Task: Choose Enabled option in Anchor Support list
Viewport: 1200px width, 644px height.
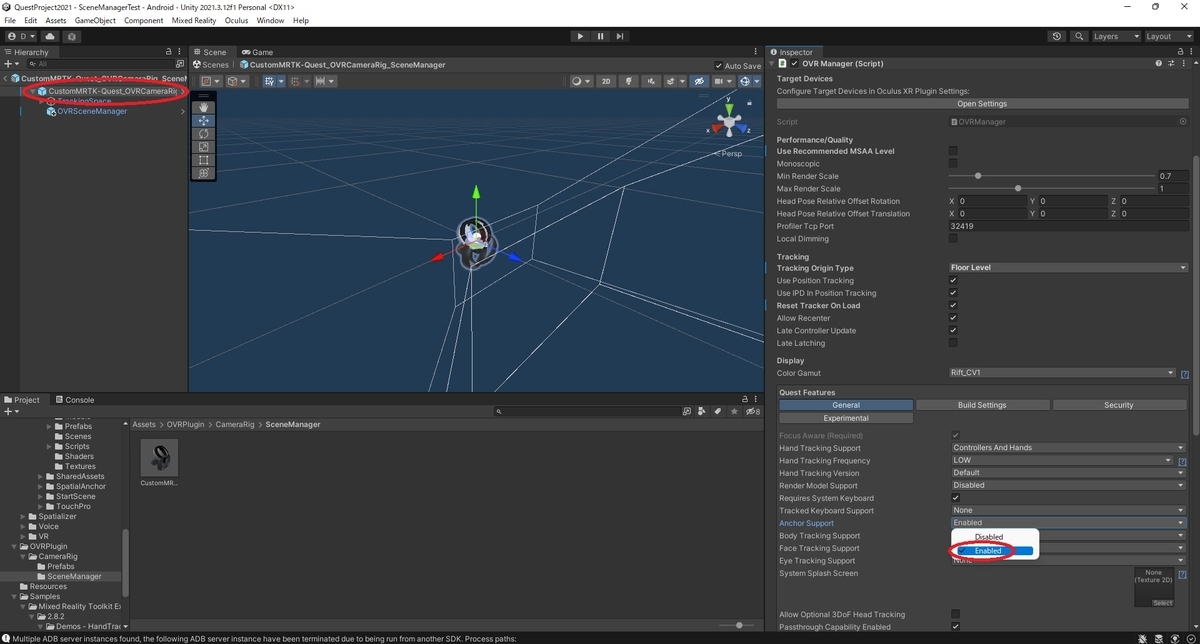Action: click(995, 551)
